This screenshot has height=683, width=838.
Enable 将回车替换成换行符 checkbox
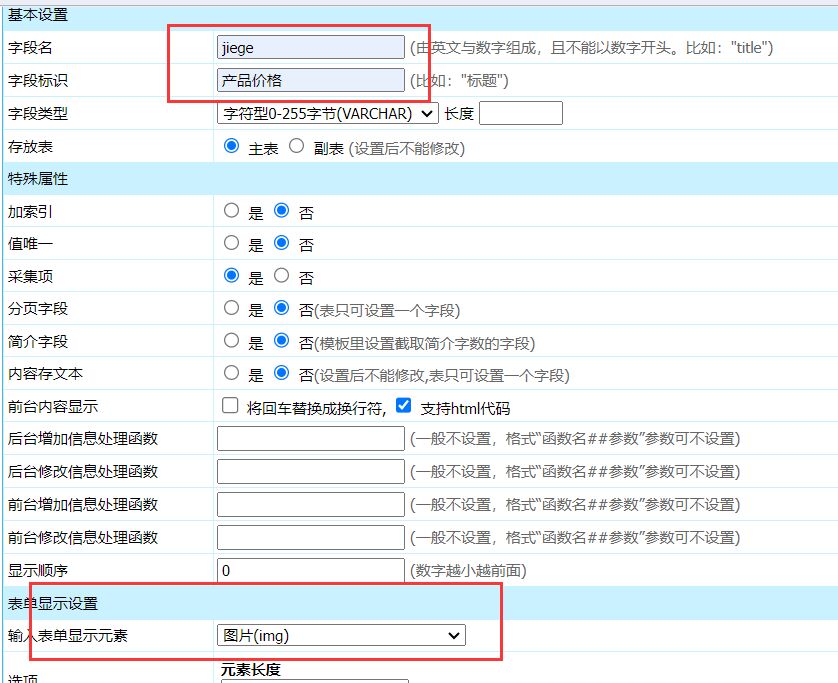(x=230, y=406)
